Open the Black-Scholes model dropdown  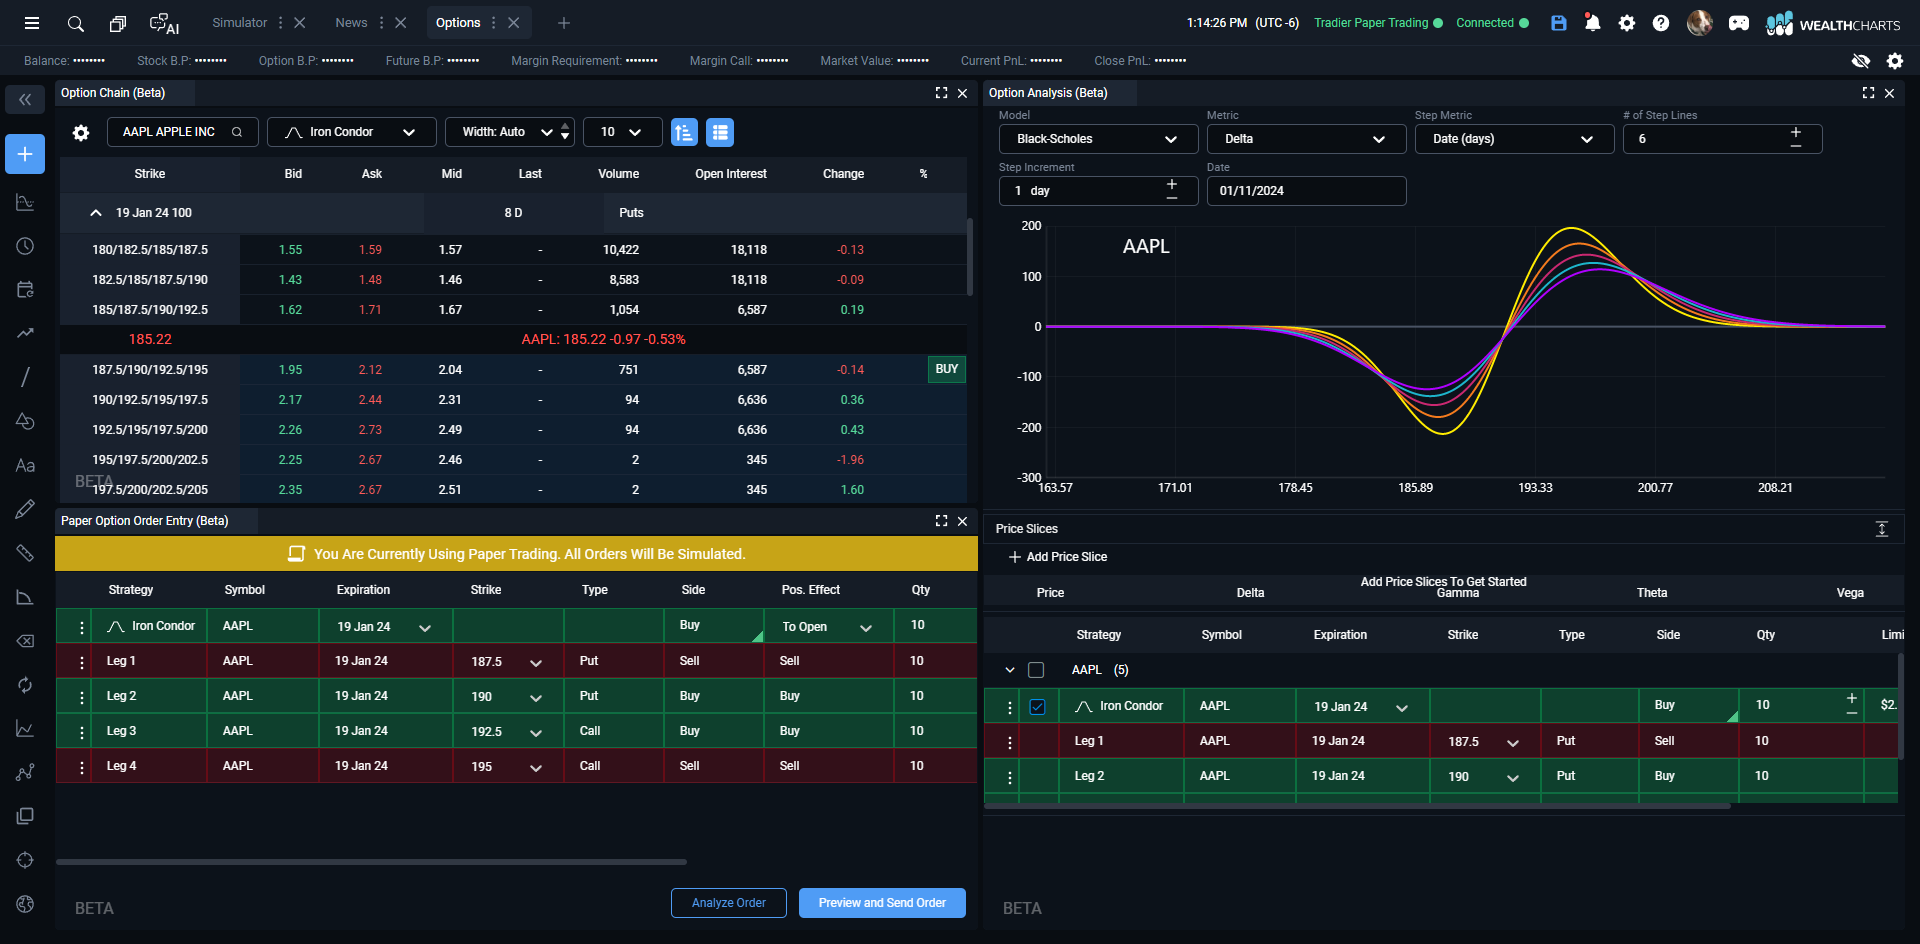point(1097,138)
